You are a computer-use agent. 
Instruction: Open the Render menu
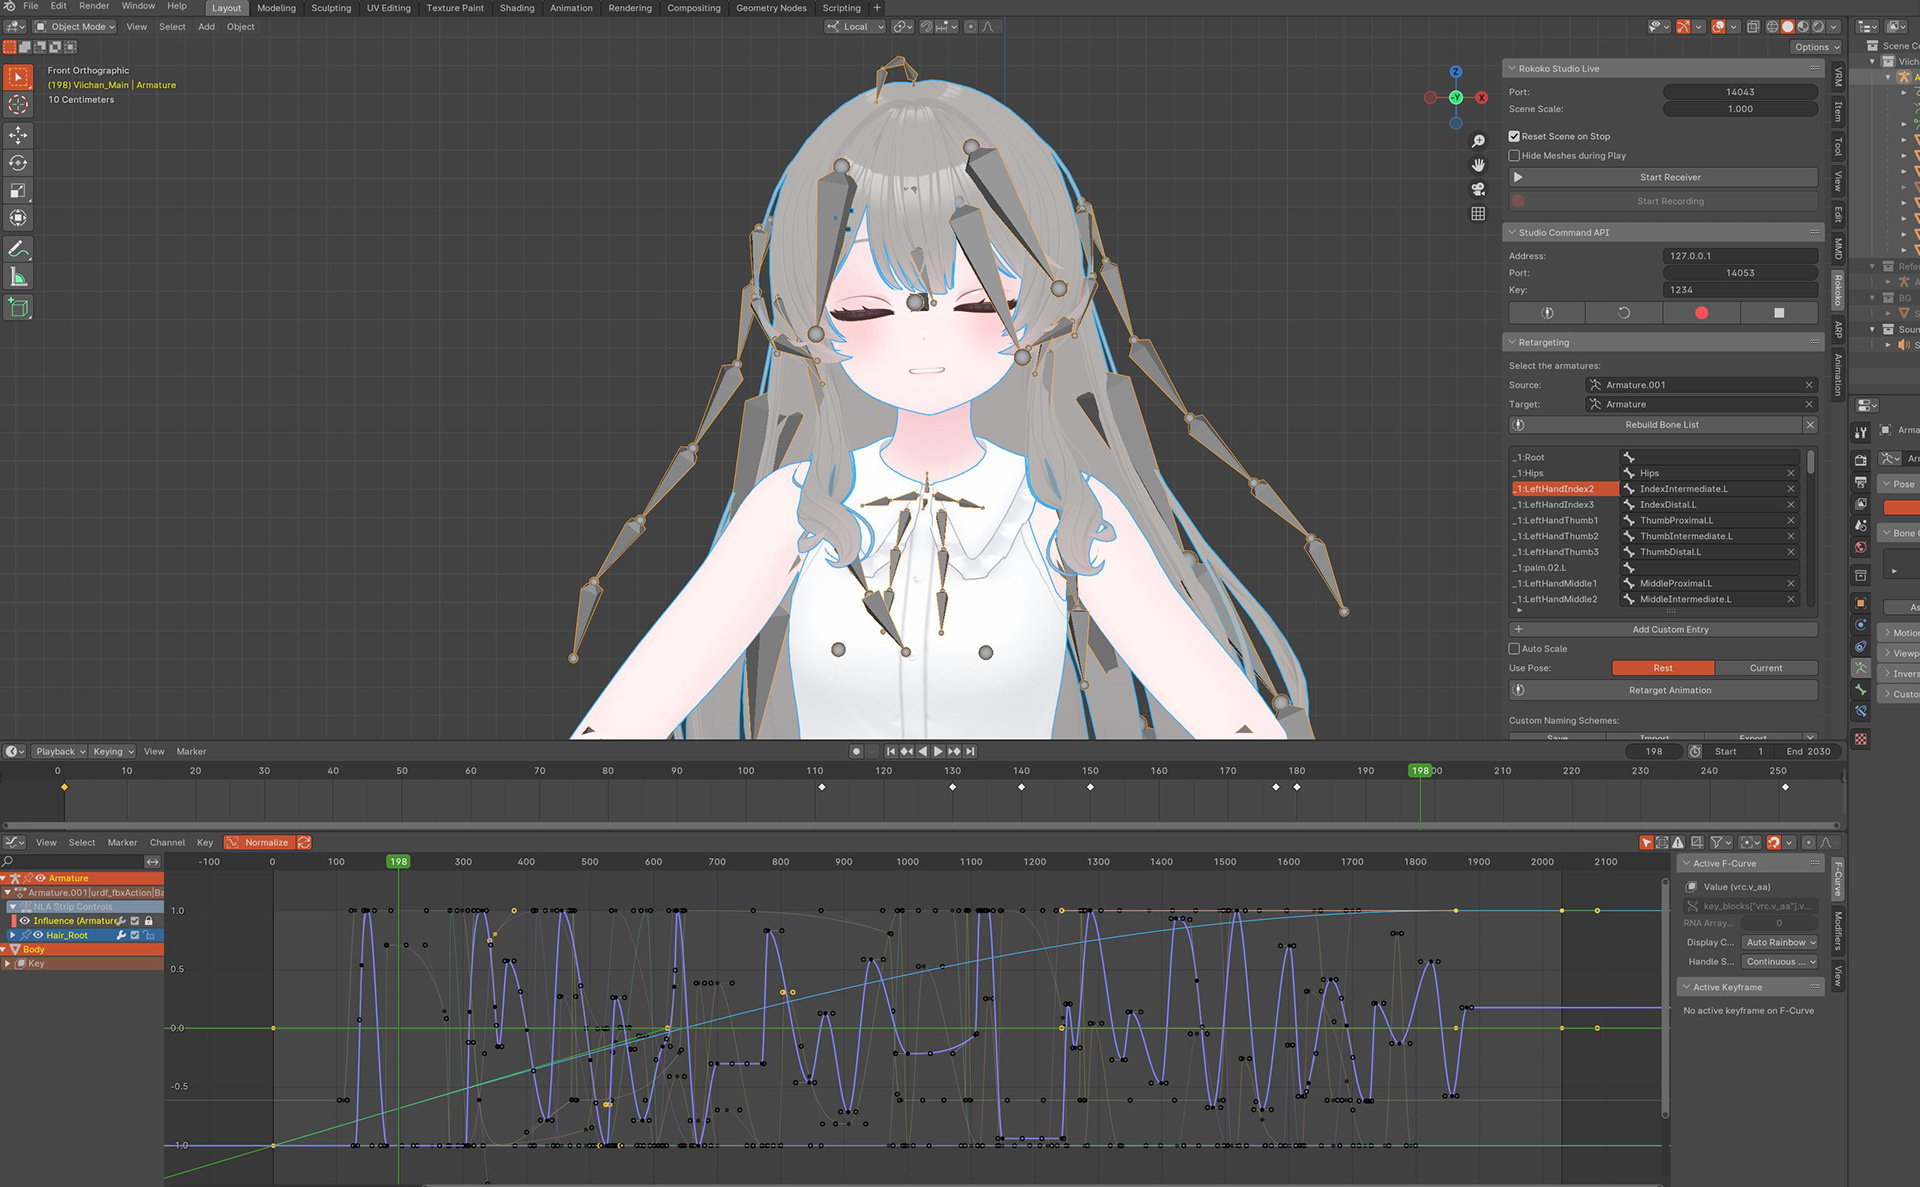[x=94, y=6]
